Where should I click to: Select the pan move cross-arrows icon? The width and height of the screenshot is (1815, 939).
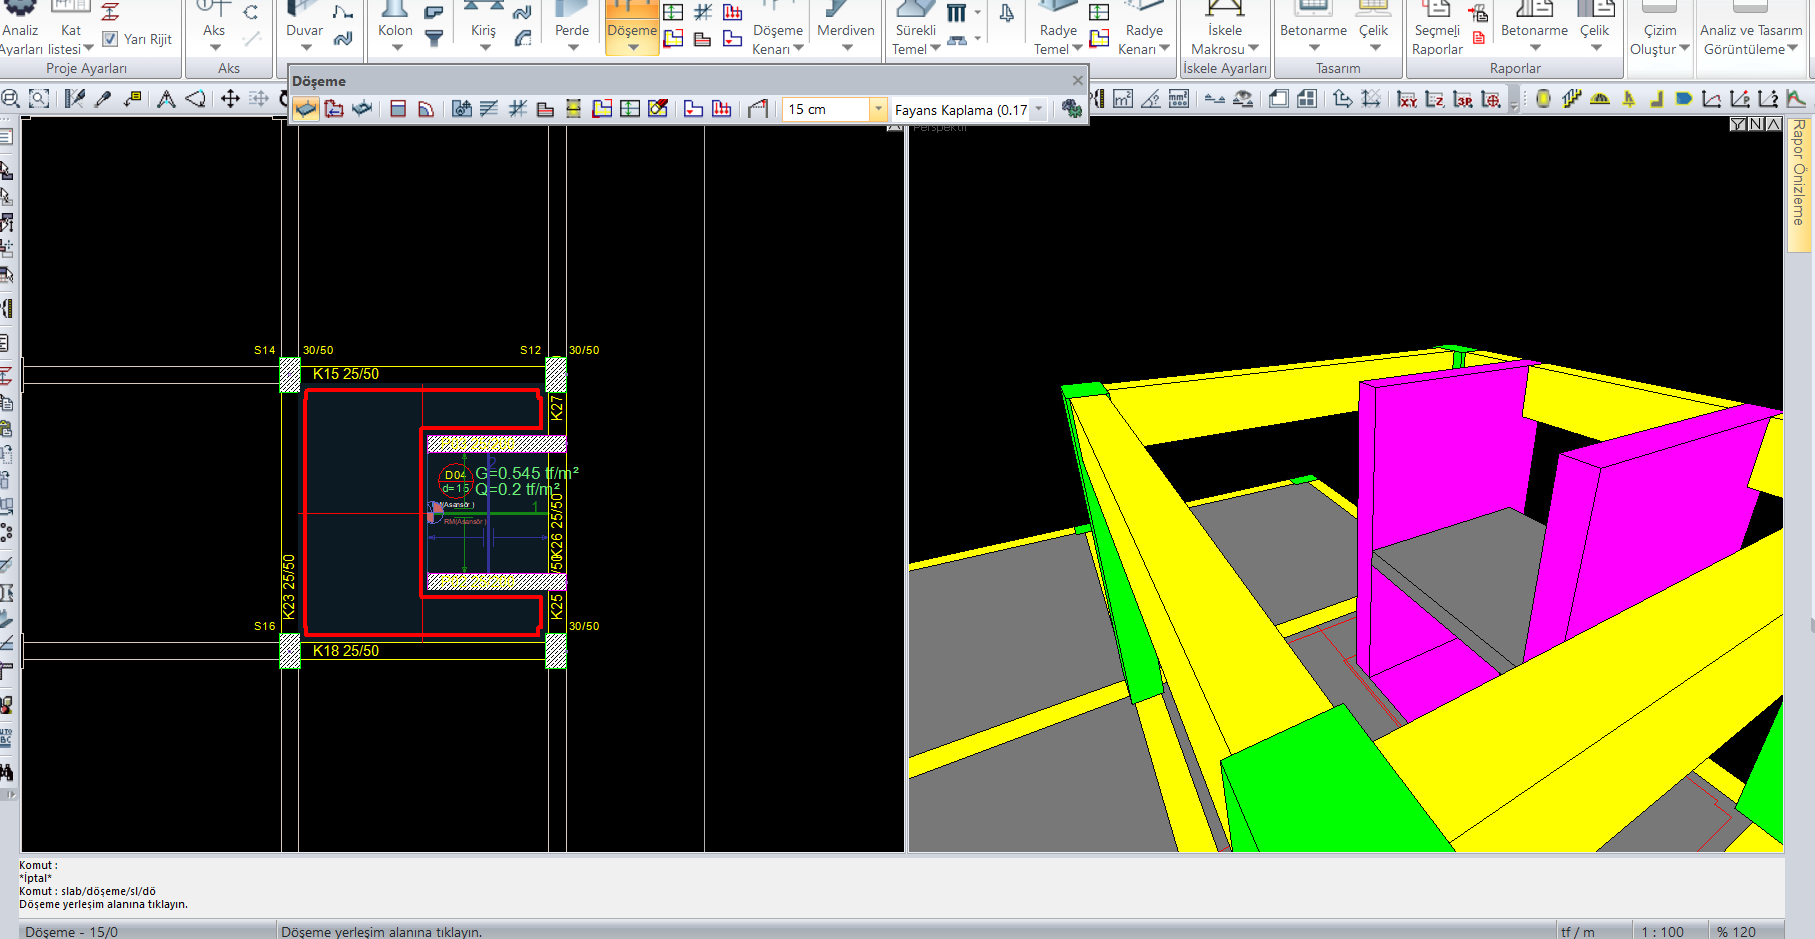point(230,98)
